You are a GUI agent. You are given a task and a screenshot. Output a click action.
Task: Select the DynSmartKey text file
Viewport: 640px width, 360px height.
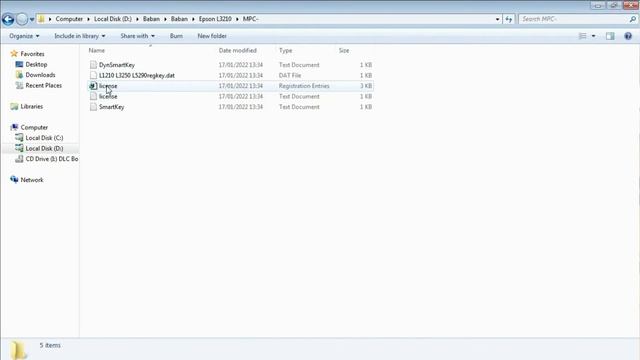[117, 65]
